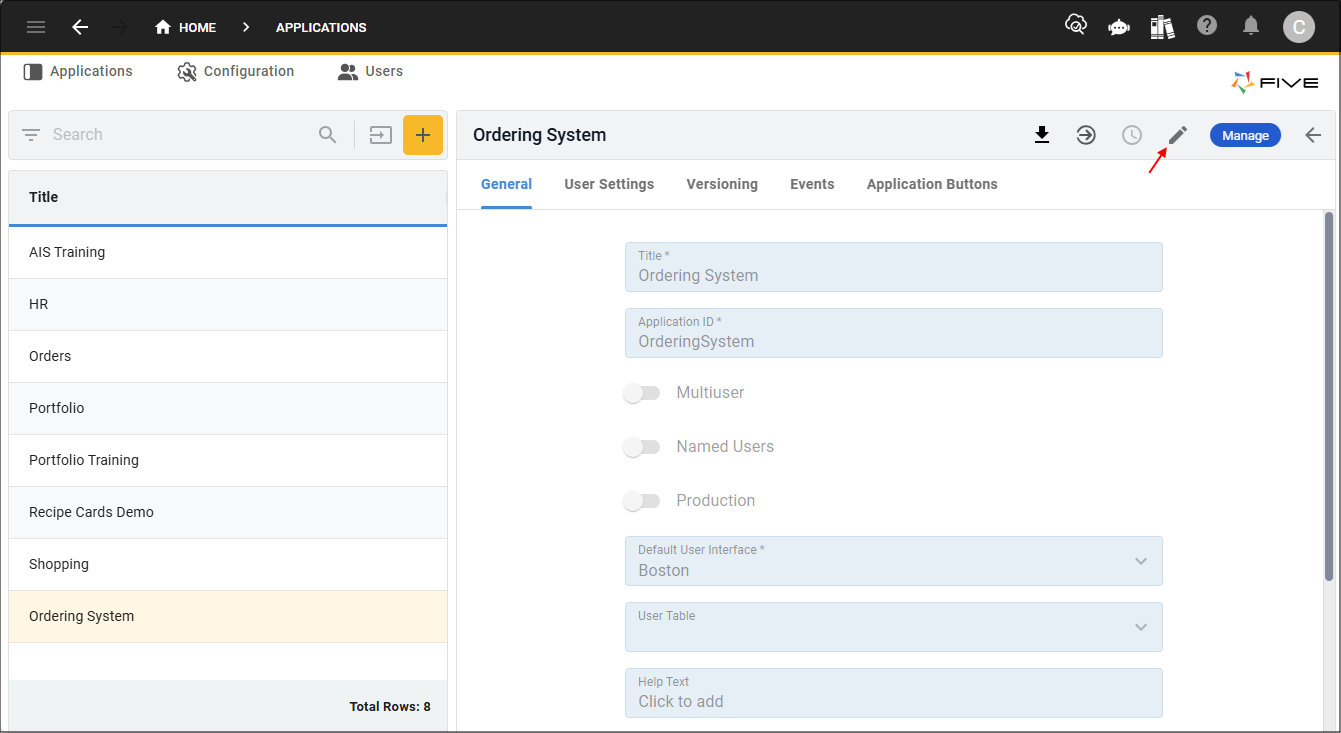Open the Applications menu

78,72
